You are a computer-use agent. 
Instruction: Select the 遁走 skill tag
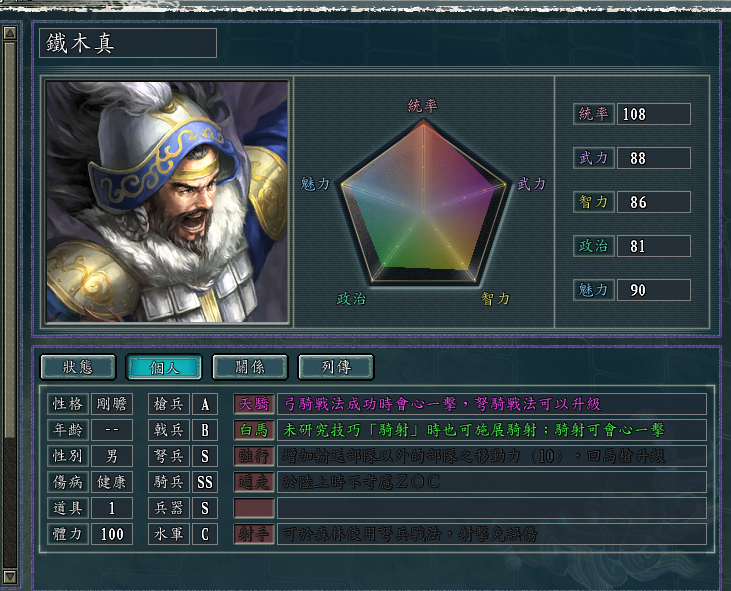click(x=254, y=482)
